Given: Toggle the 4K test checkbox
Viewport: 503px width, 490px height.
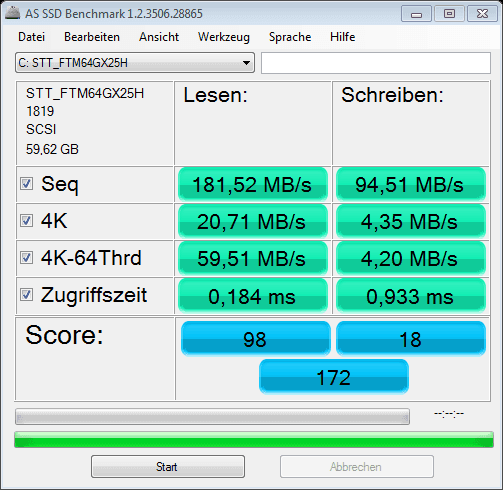Looking at the screenshot, I should click(x=26, y=221).
